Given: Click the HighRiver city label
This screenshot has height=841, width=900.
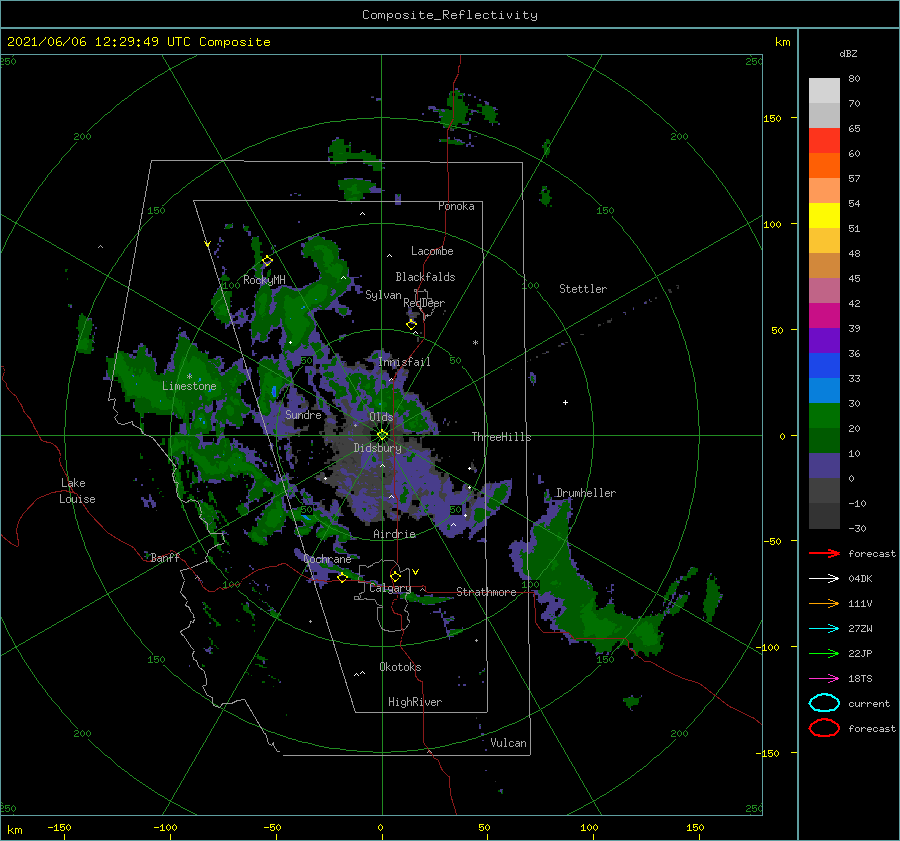Looking at the screenshot, I should pos(415,702).
